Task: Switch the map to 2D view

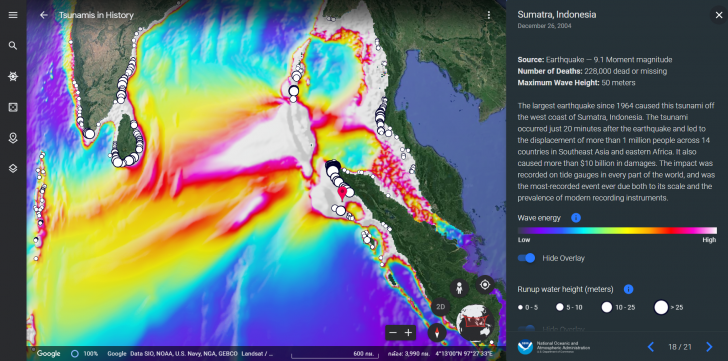Action: click(441, 307)
